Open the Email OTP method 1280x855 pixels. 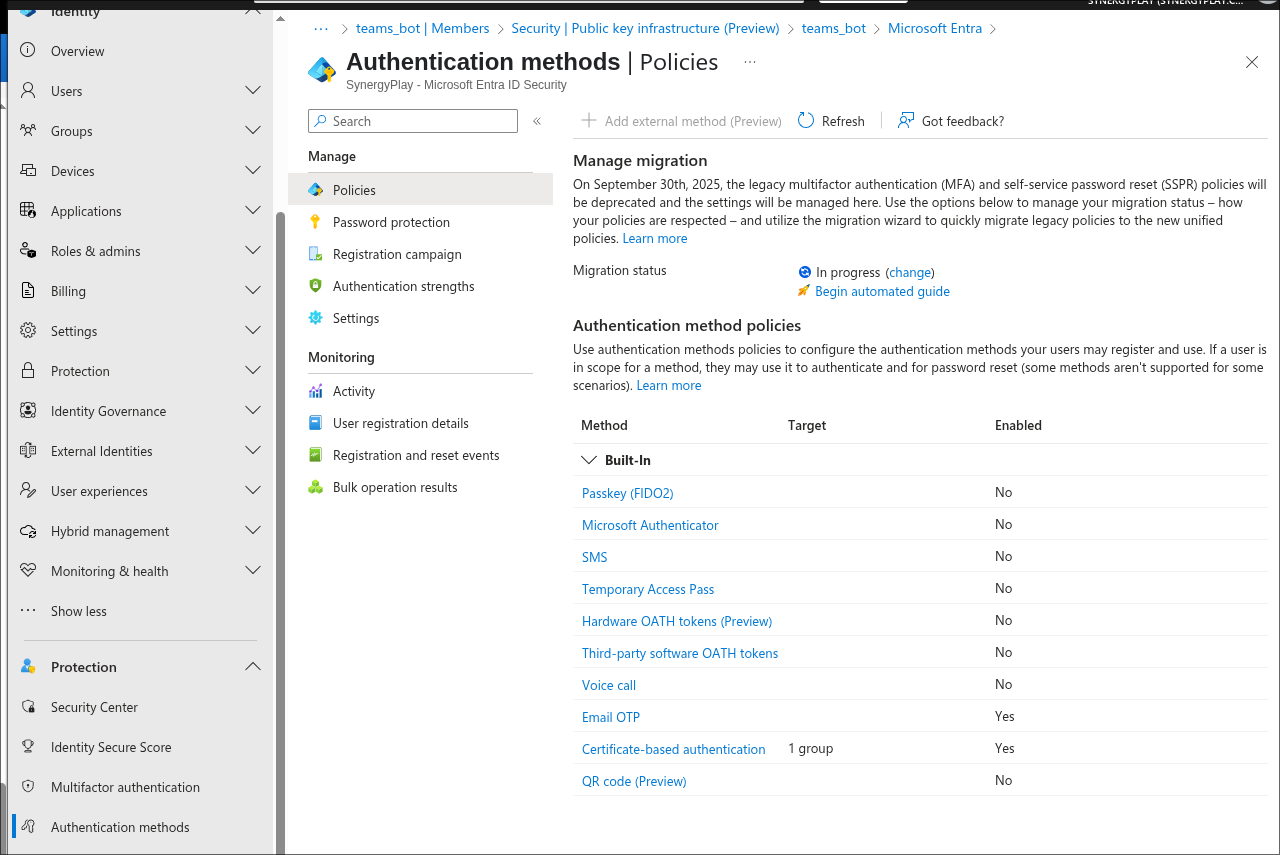point(611,717)
